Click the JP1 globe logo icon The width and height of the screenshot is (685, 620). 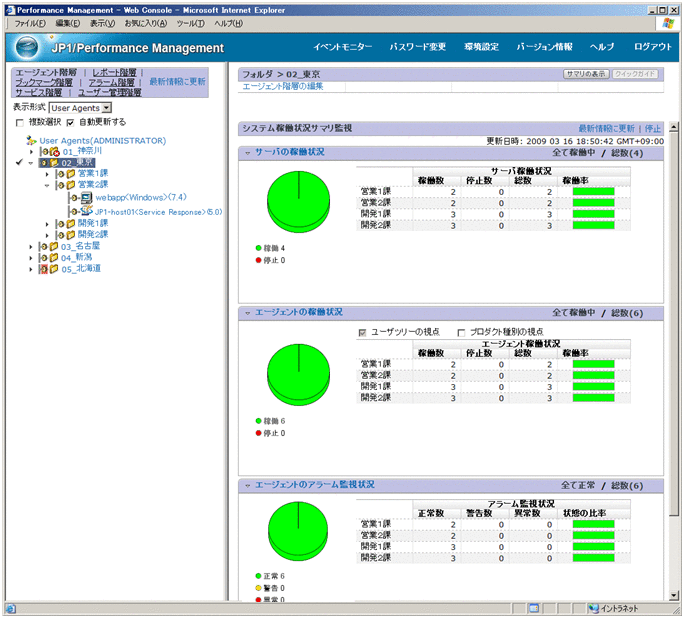[x=29, y=47]
